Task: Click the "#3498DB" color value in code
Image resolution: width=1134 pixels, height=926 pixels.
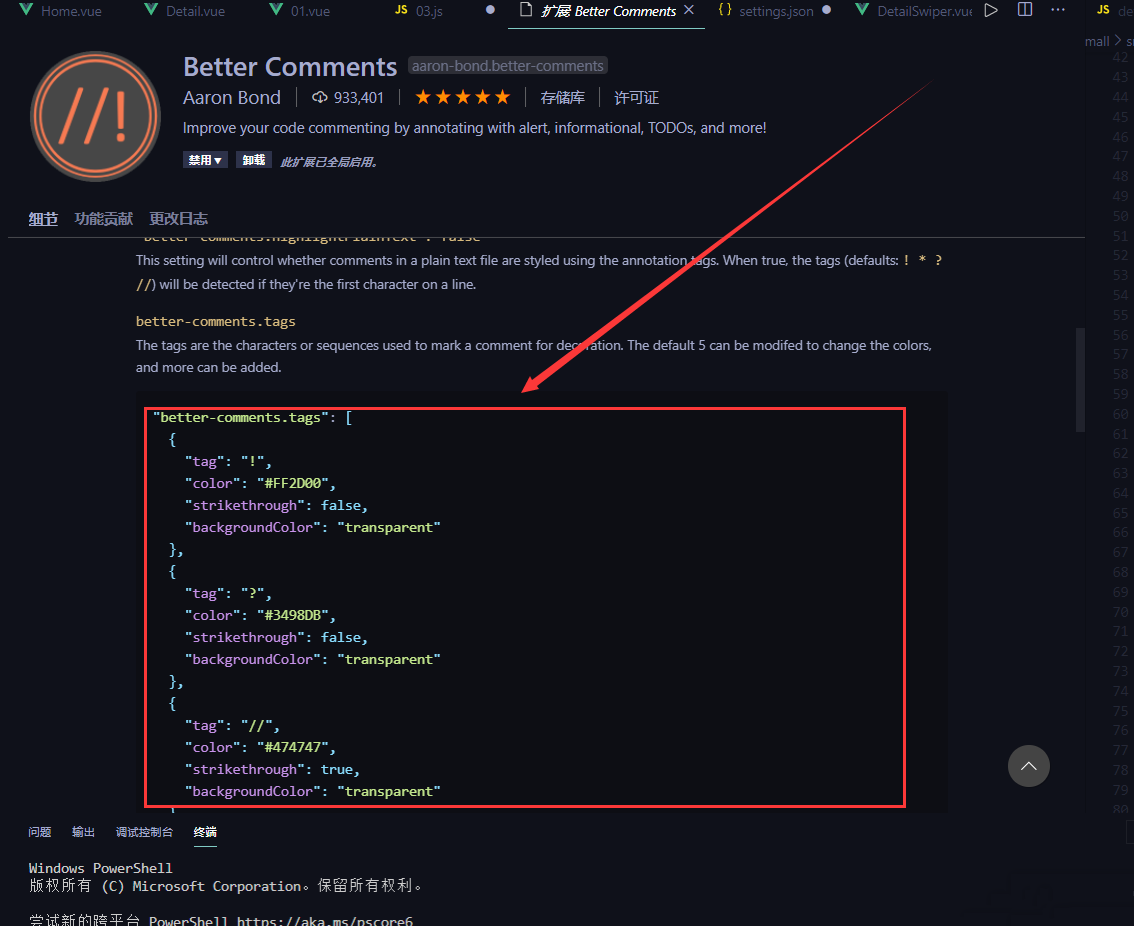Action: pyautogui.click(x=293, y=615)
